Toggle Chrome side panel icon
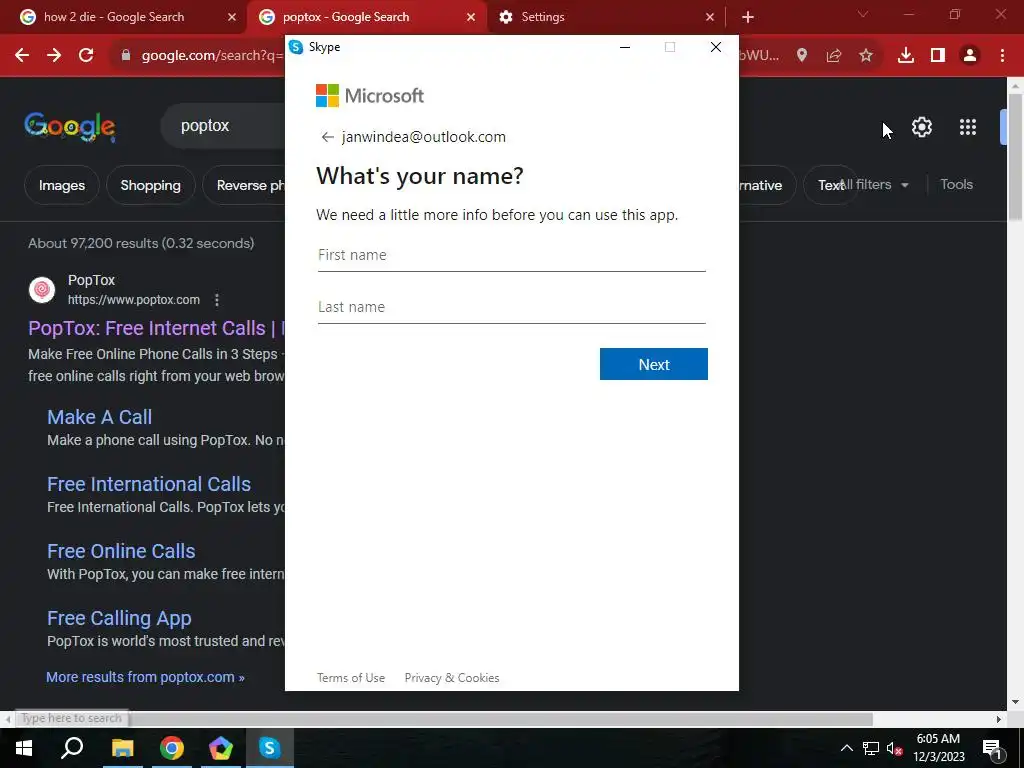This screenshot has height=768, width=1024. [x=938, y=56]
